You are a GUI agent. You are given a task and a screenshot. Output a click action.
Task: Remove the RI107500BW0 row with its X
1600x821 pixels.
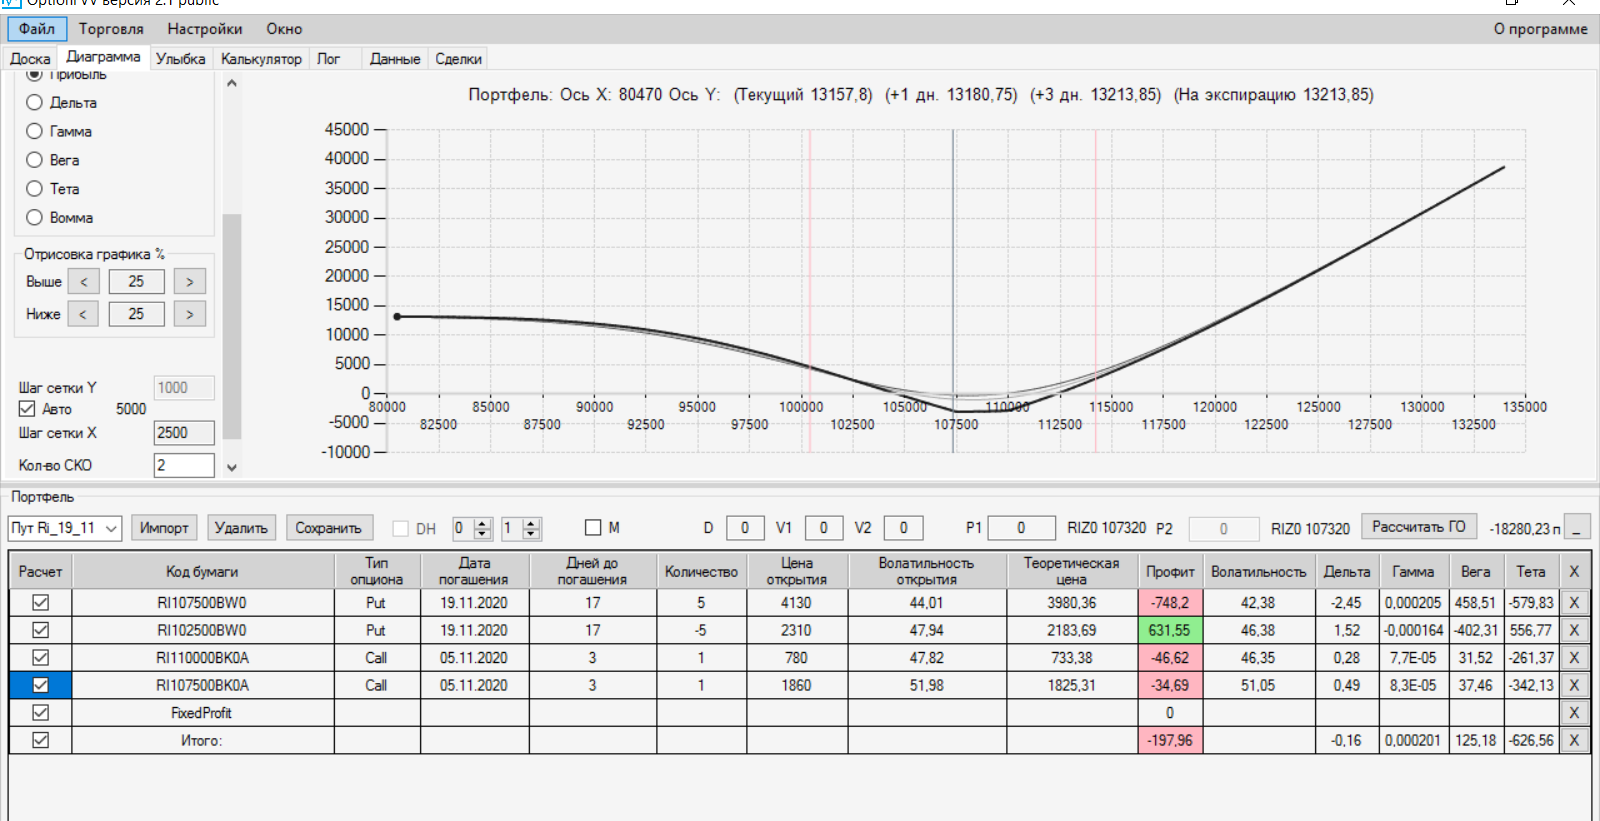1574,603
